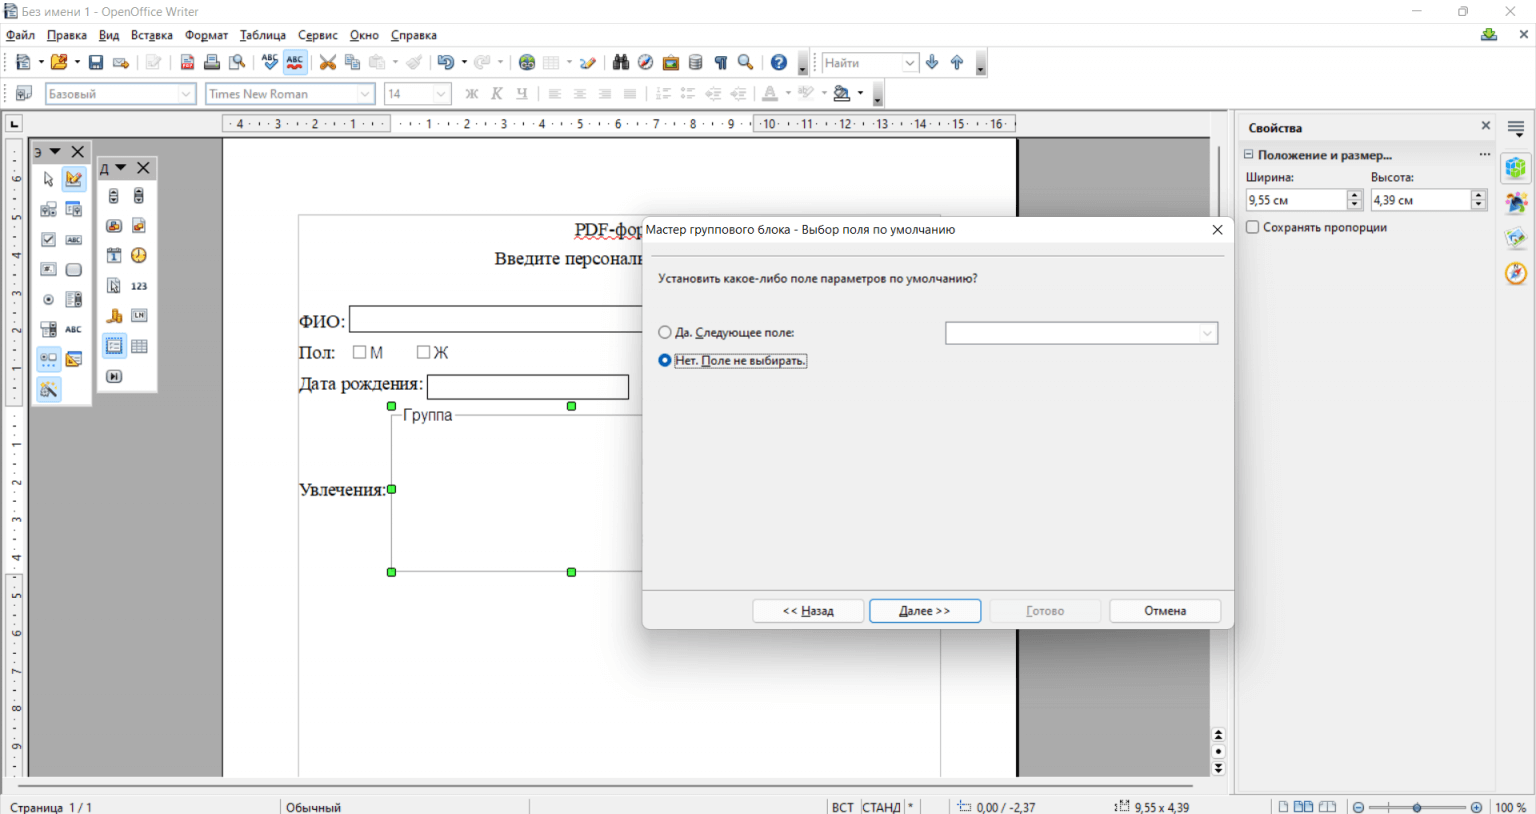
Task: Select the Check Box form control tool
Action: pyautogui.click(x=48, y=240)
